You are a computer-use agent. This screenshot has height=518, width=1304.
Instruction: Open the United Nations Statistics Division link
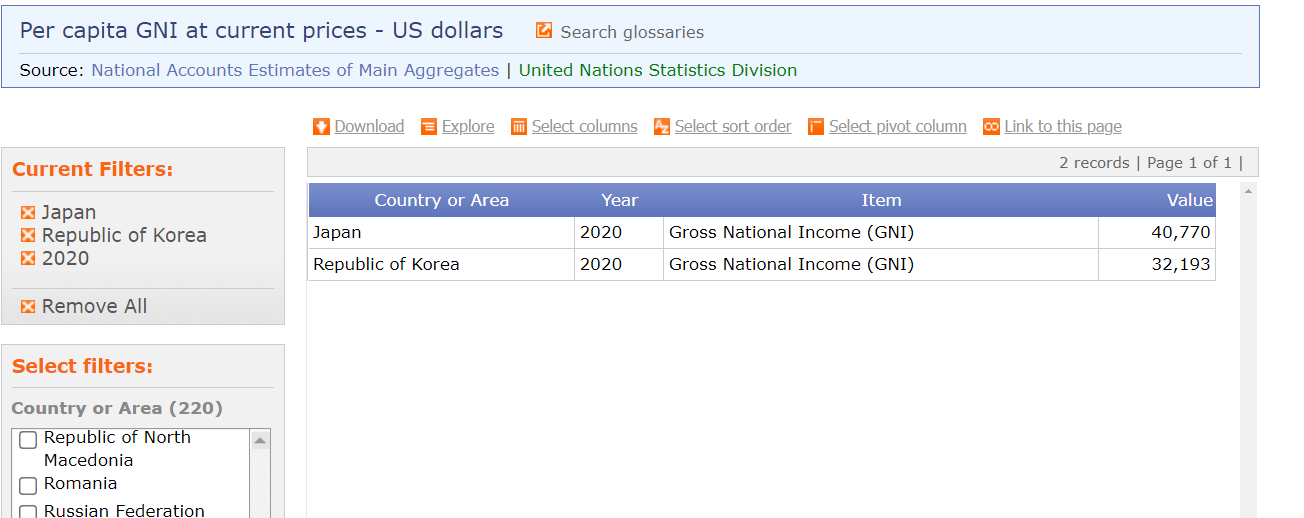[657, 70]
